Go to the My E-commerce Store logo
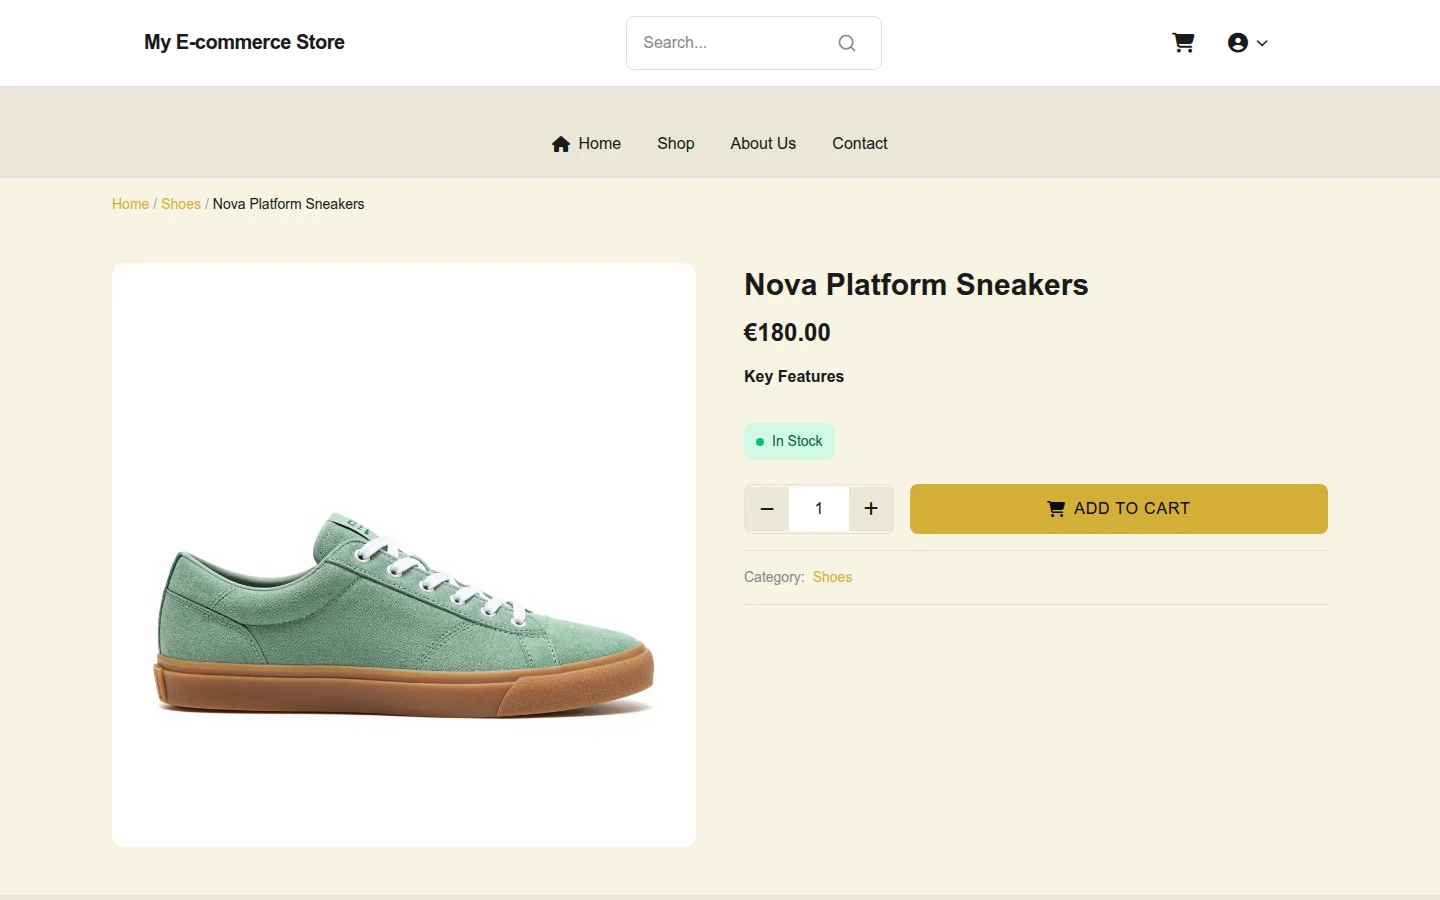Image resolution: width=1440 pixels, height=900 pixels. tap(244, 42)
